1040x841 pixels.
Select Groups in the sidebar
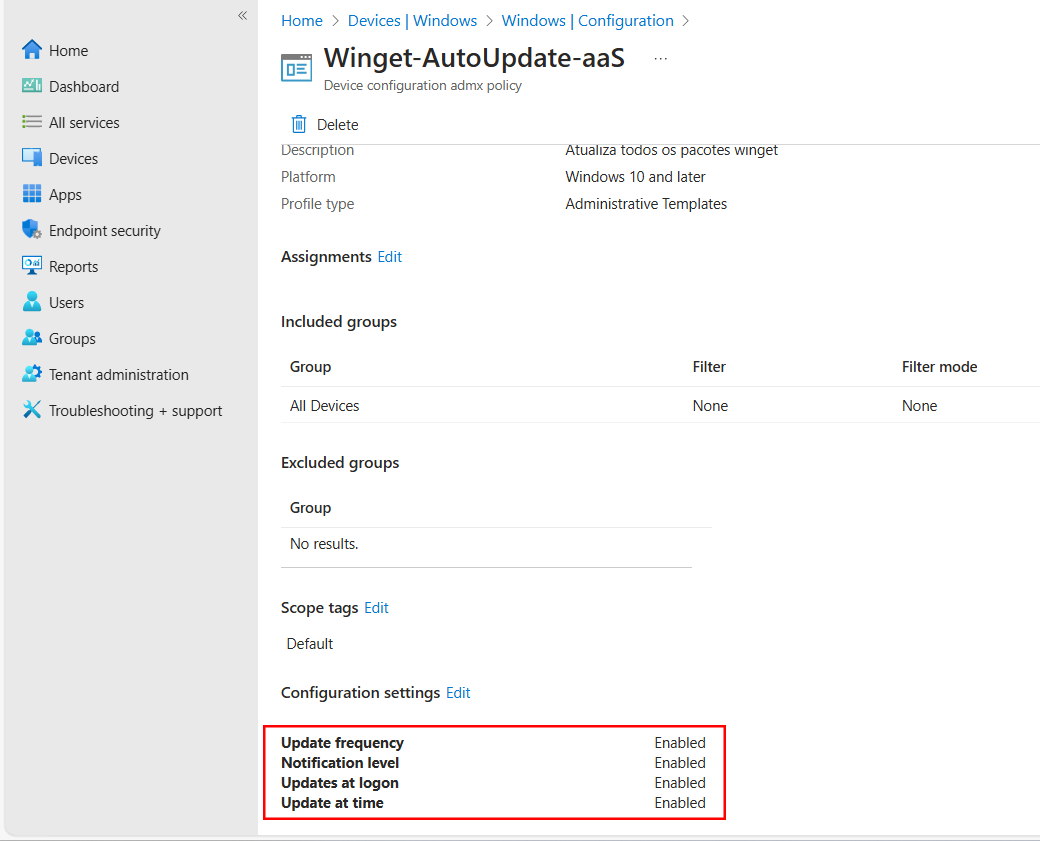click(72, 339)
